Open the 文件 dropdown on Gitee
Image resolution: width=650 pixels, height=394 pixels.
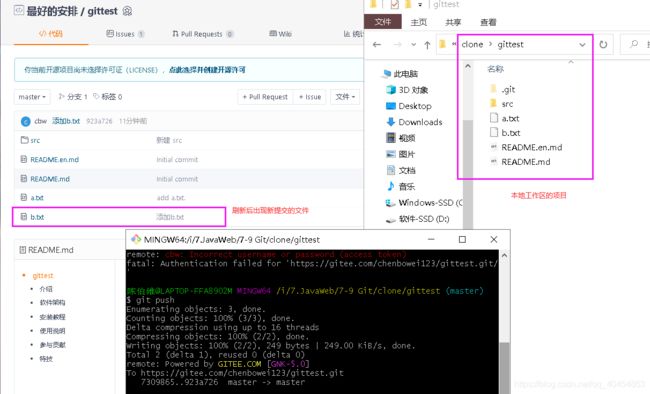coord(345,97)
